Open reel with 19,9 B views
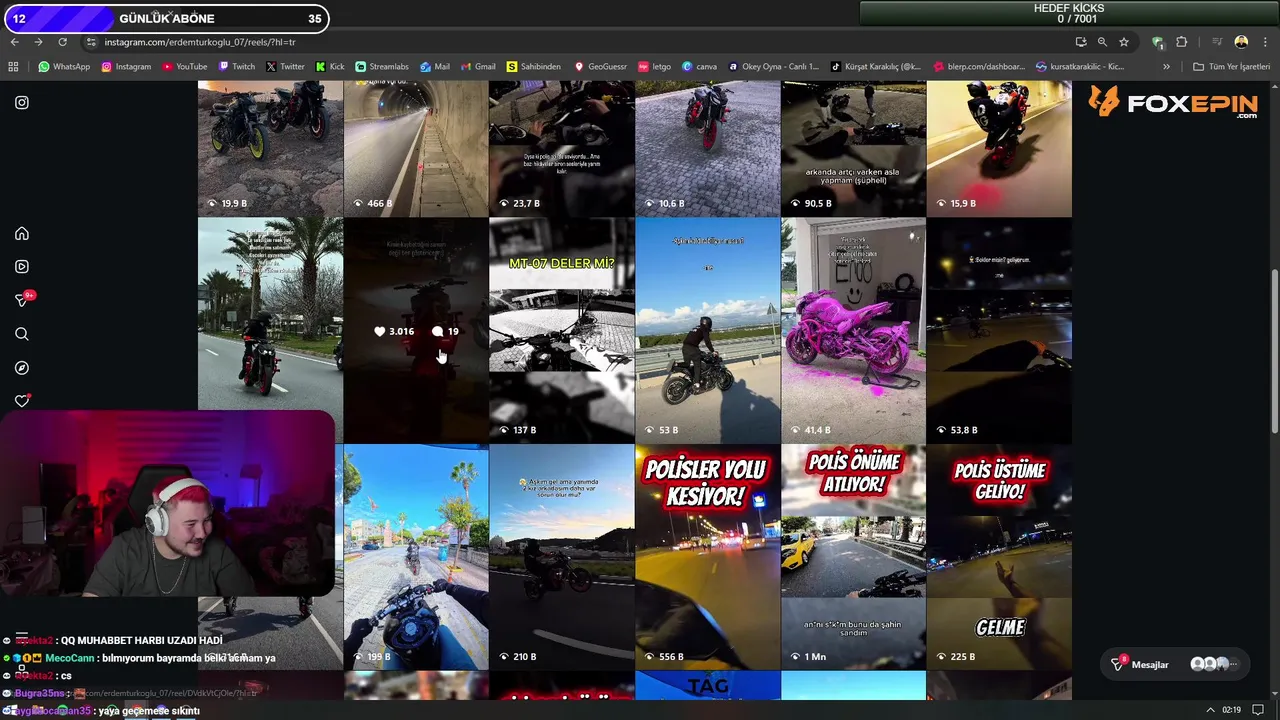This screenshot has height=720, width=1280. [270, 150]
